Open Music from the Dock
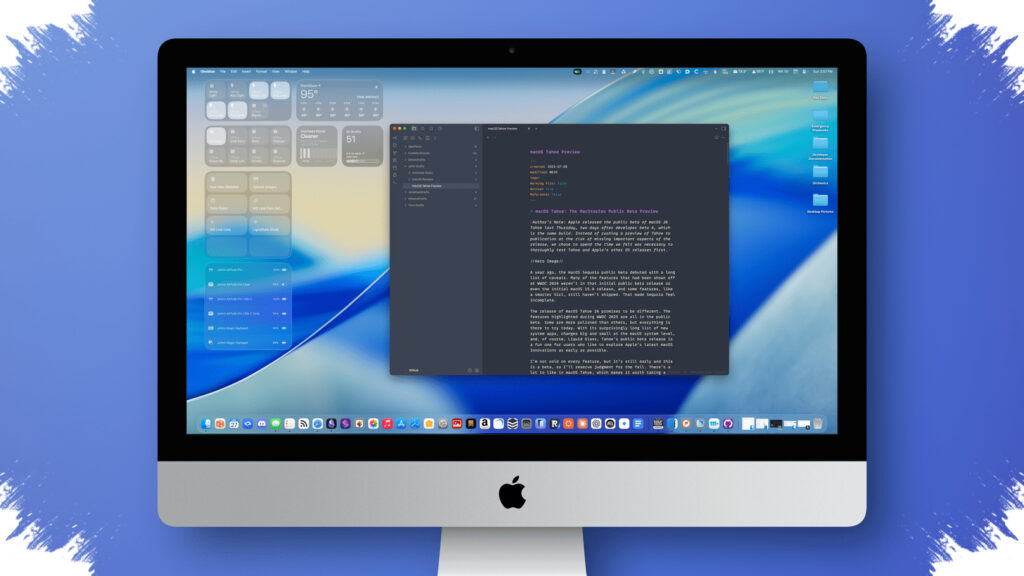This screenshot has height=576, width=1024. [x=387, y=424]
